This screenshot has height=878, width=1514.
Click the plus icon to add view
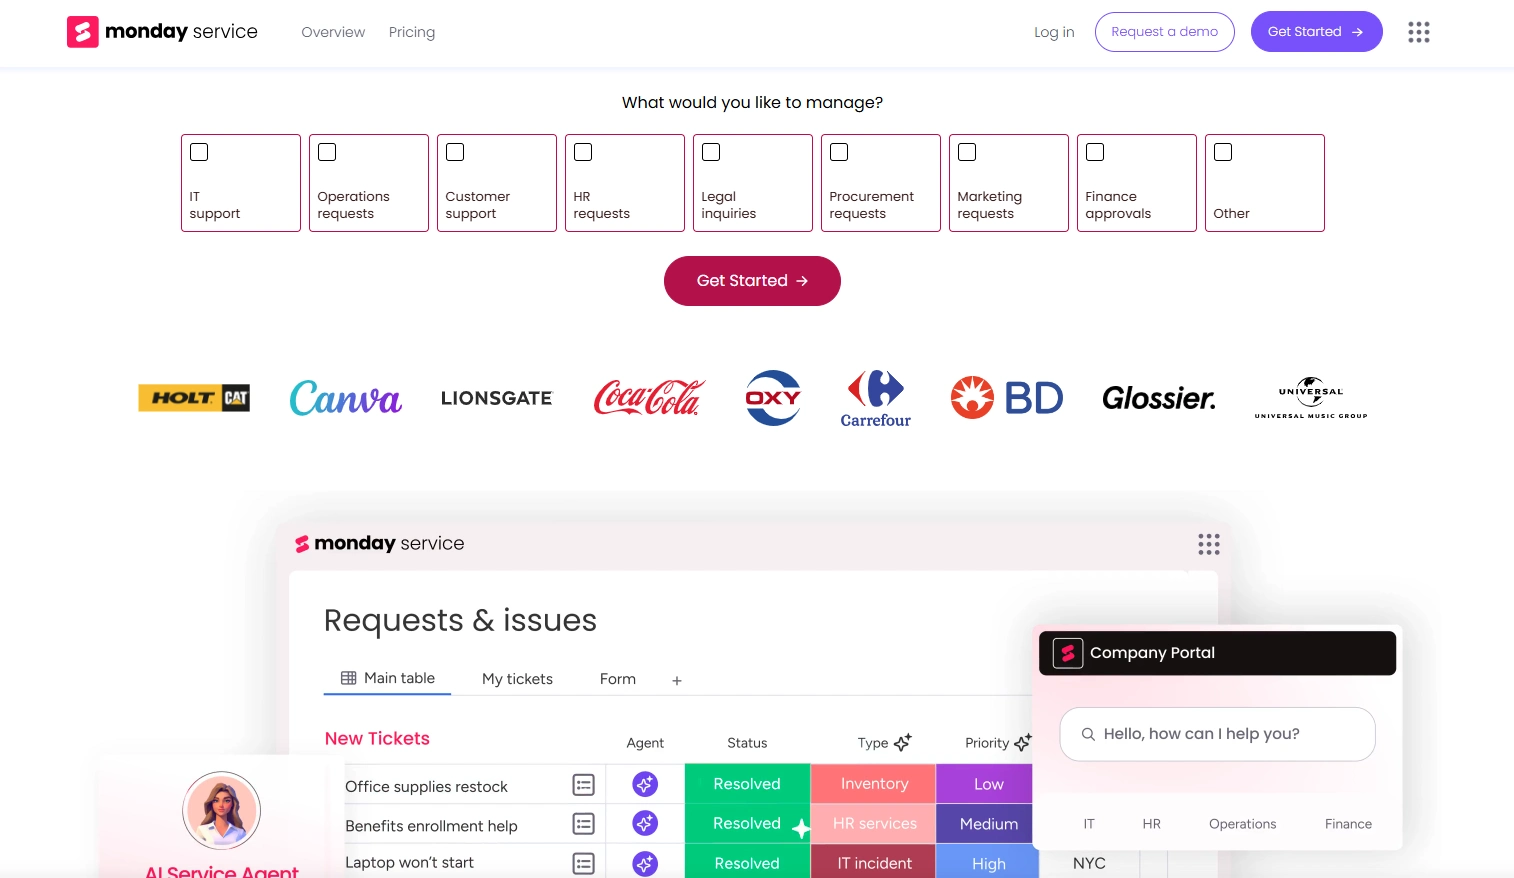677,680
